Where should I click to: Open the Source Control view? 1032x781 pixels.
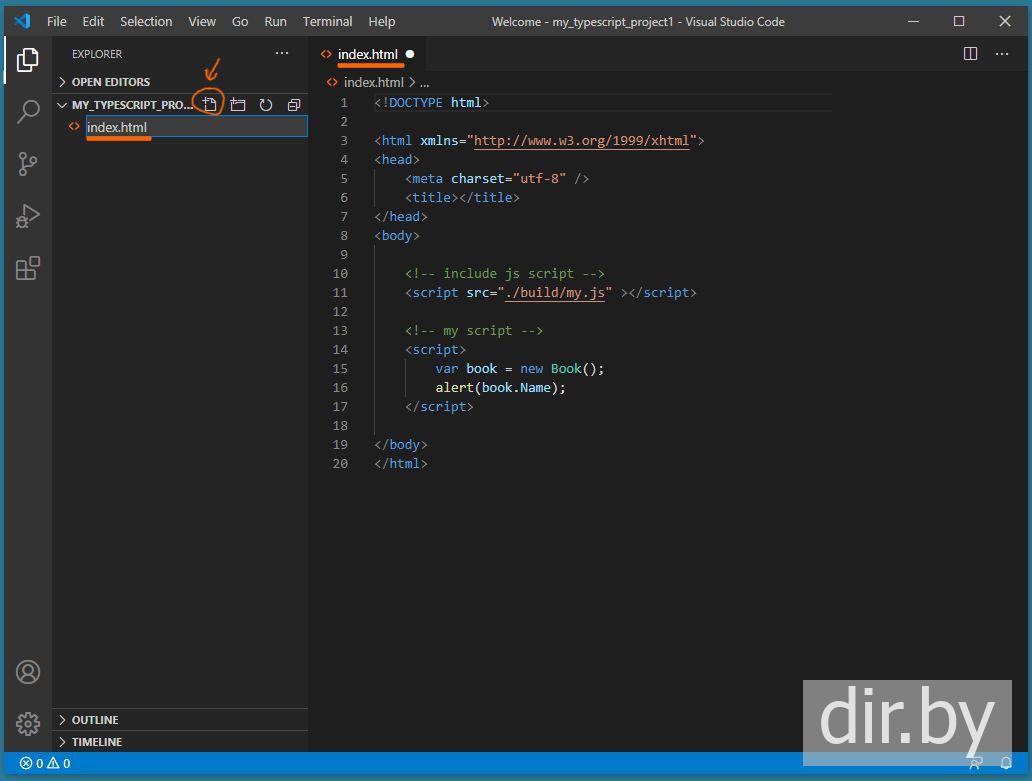click(28, 164)
